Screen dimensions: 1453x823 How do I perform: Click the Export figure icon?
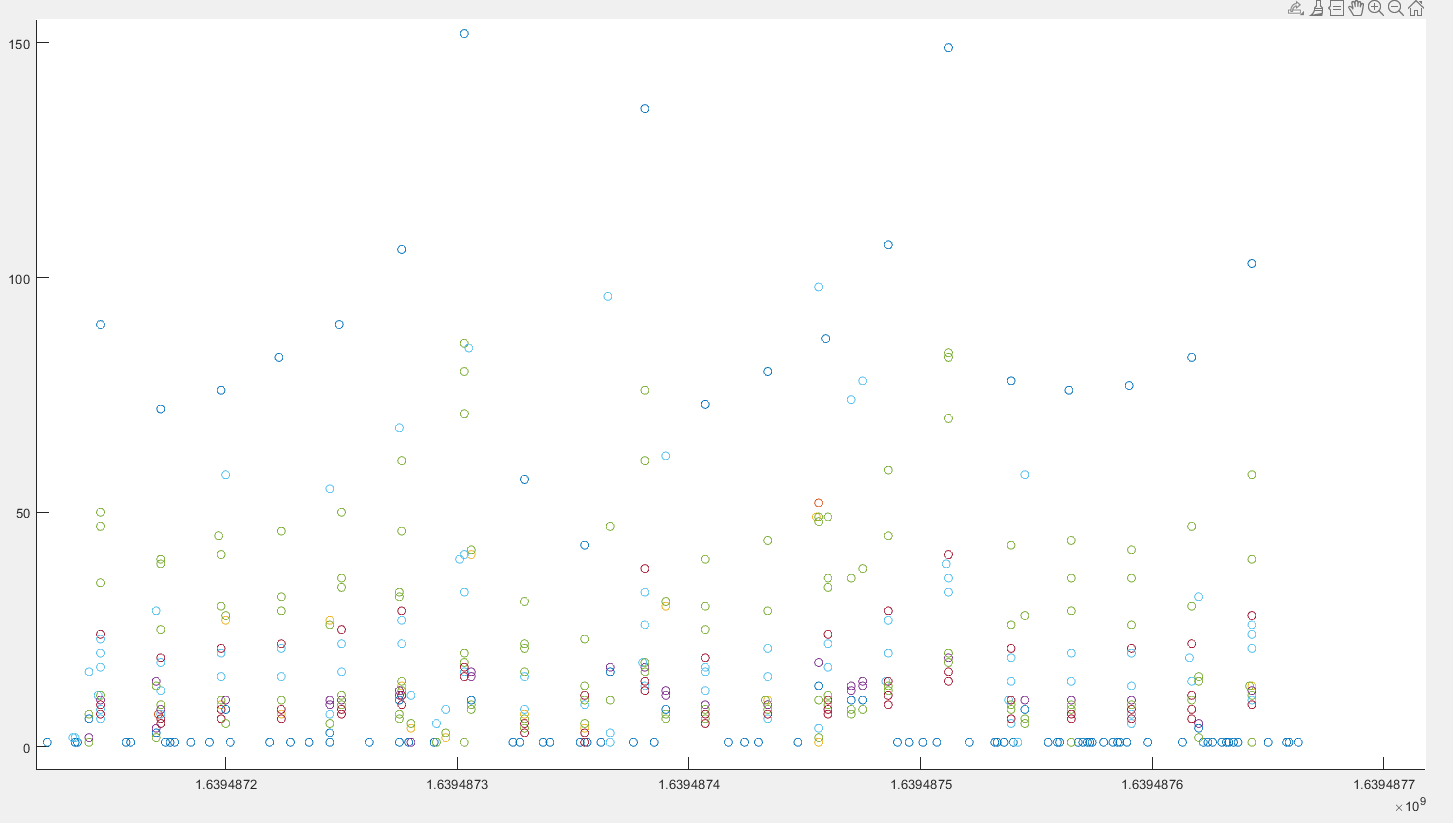1294,8
